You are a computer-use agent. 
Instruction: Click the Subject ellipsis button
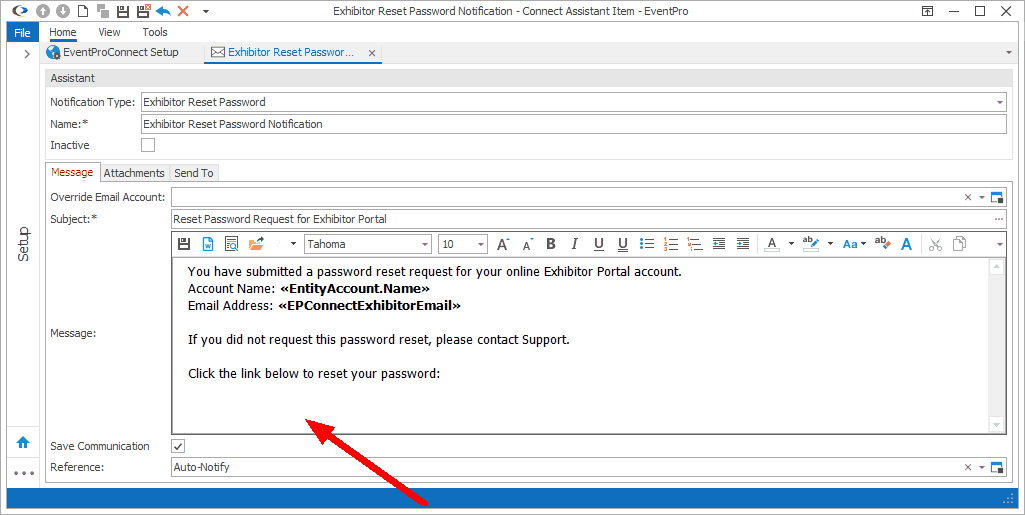(x=998, y=220)
